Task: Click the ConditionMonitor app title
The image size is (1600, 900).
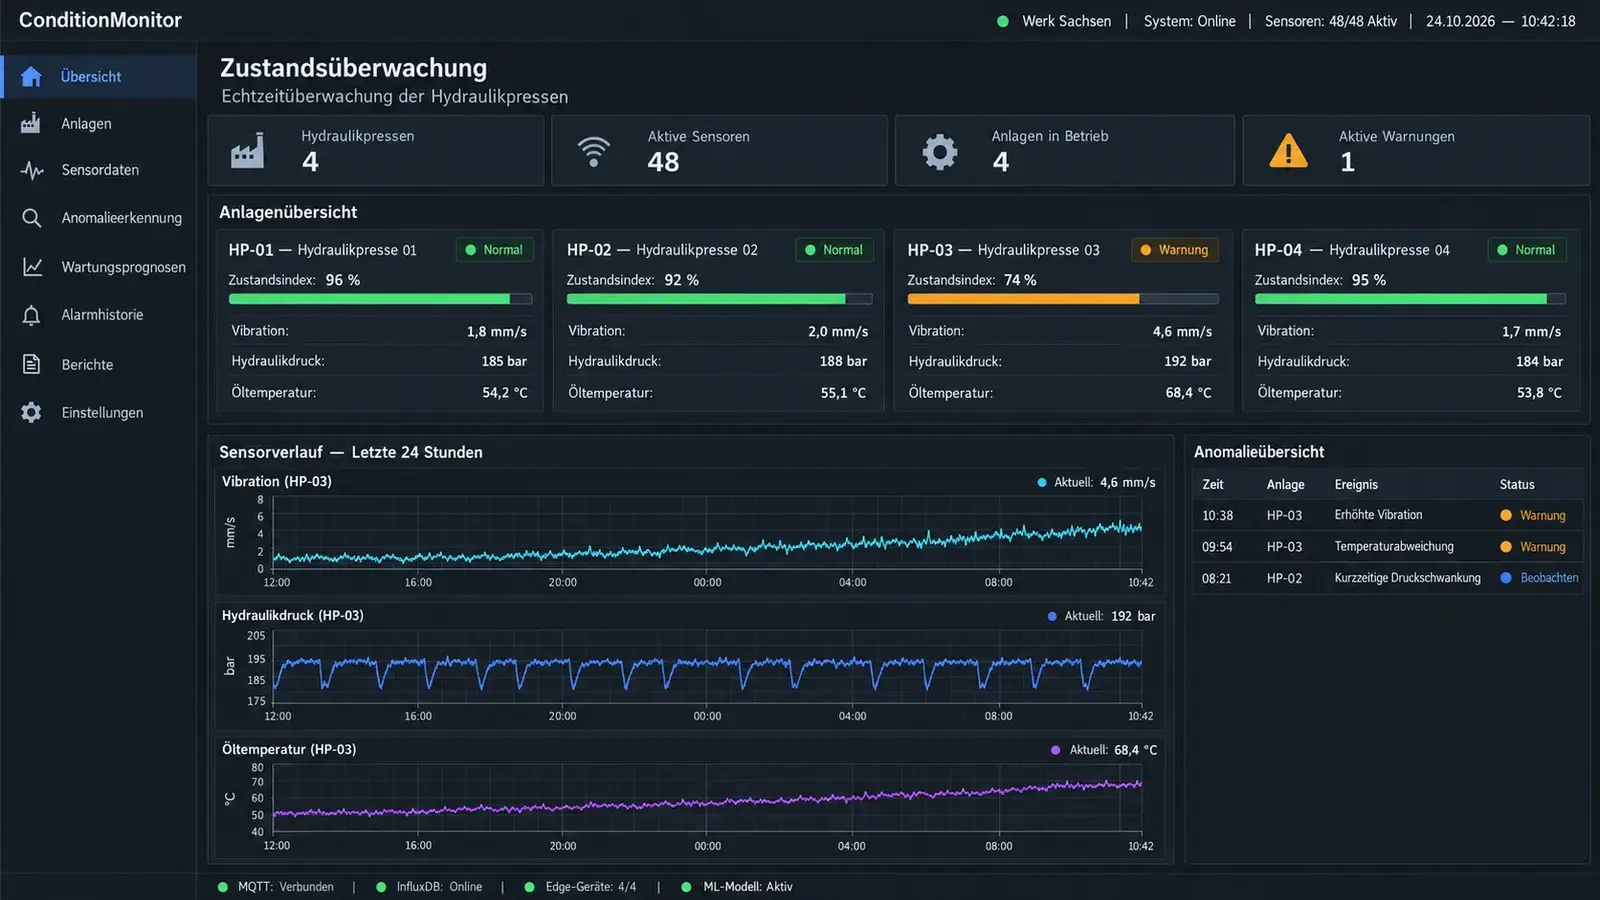Action: [100, 20]
